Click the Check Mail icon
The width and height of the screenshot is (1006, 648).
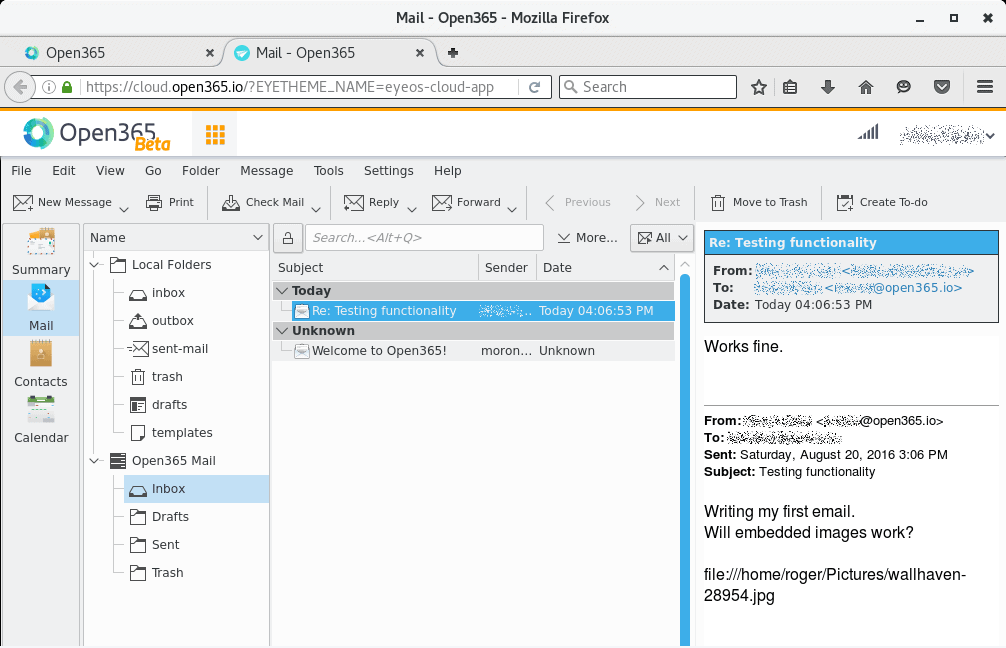[x=231, y=202]
